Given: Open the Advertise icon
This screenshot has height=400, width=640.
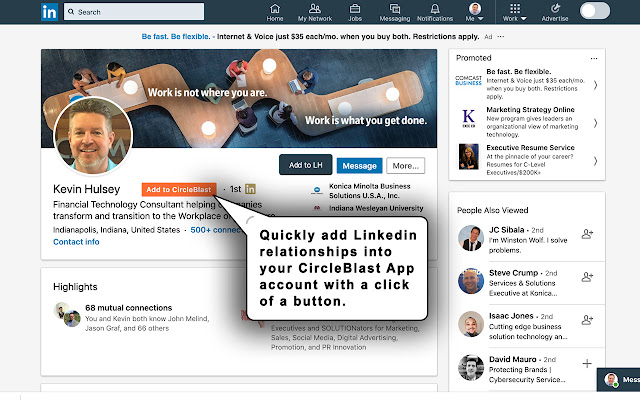Looking at the screenshot, I should pos(555,13).
